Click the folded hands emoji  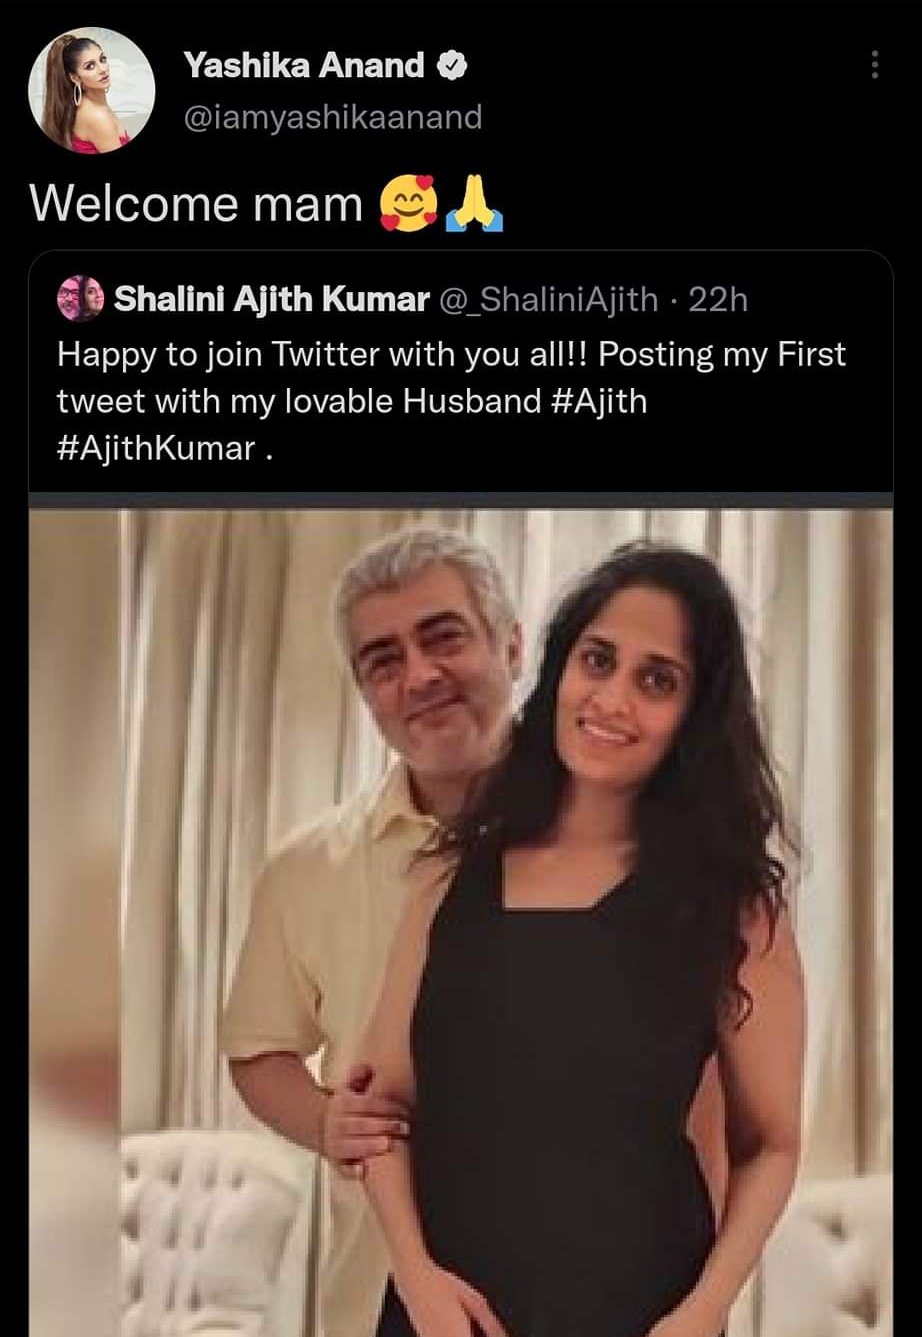[477, 207]
